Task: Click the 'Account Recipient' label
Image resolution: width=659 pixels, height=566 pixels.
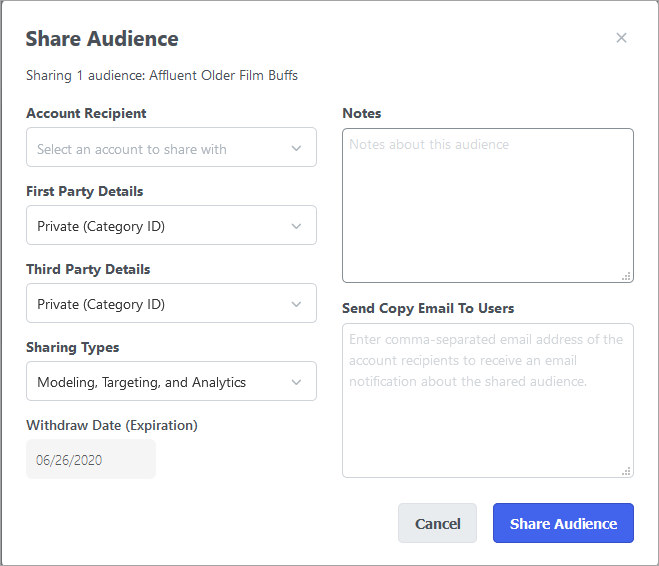Action: tap(86, 113)
